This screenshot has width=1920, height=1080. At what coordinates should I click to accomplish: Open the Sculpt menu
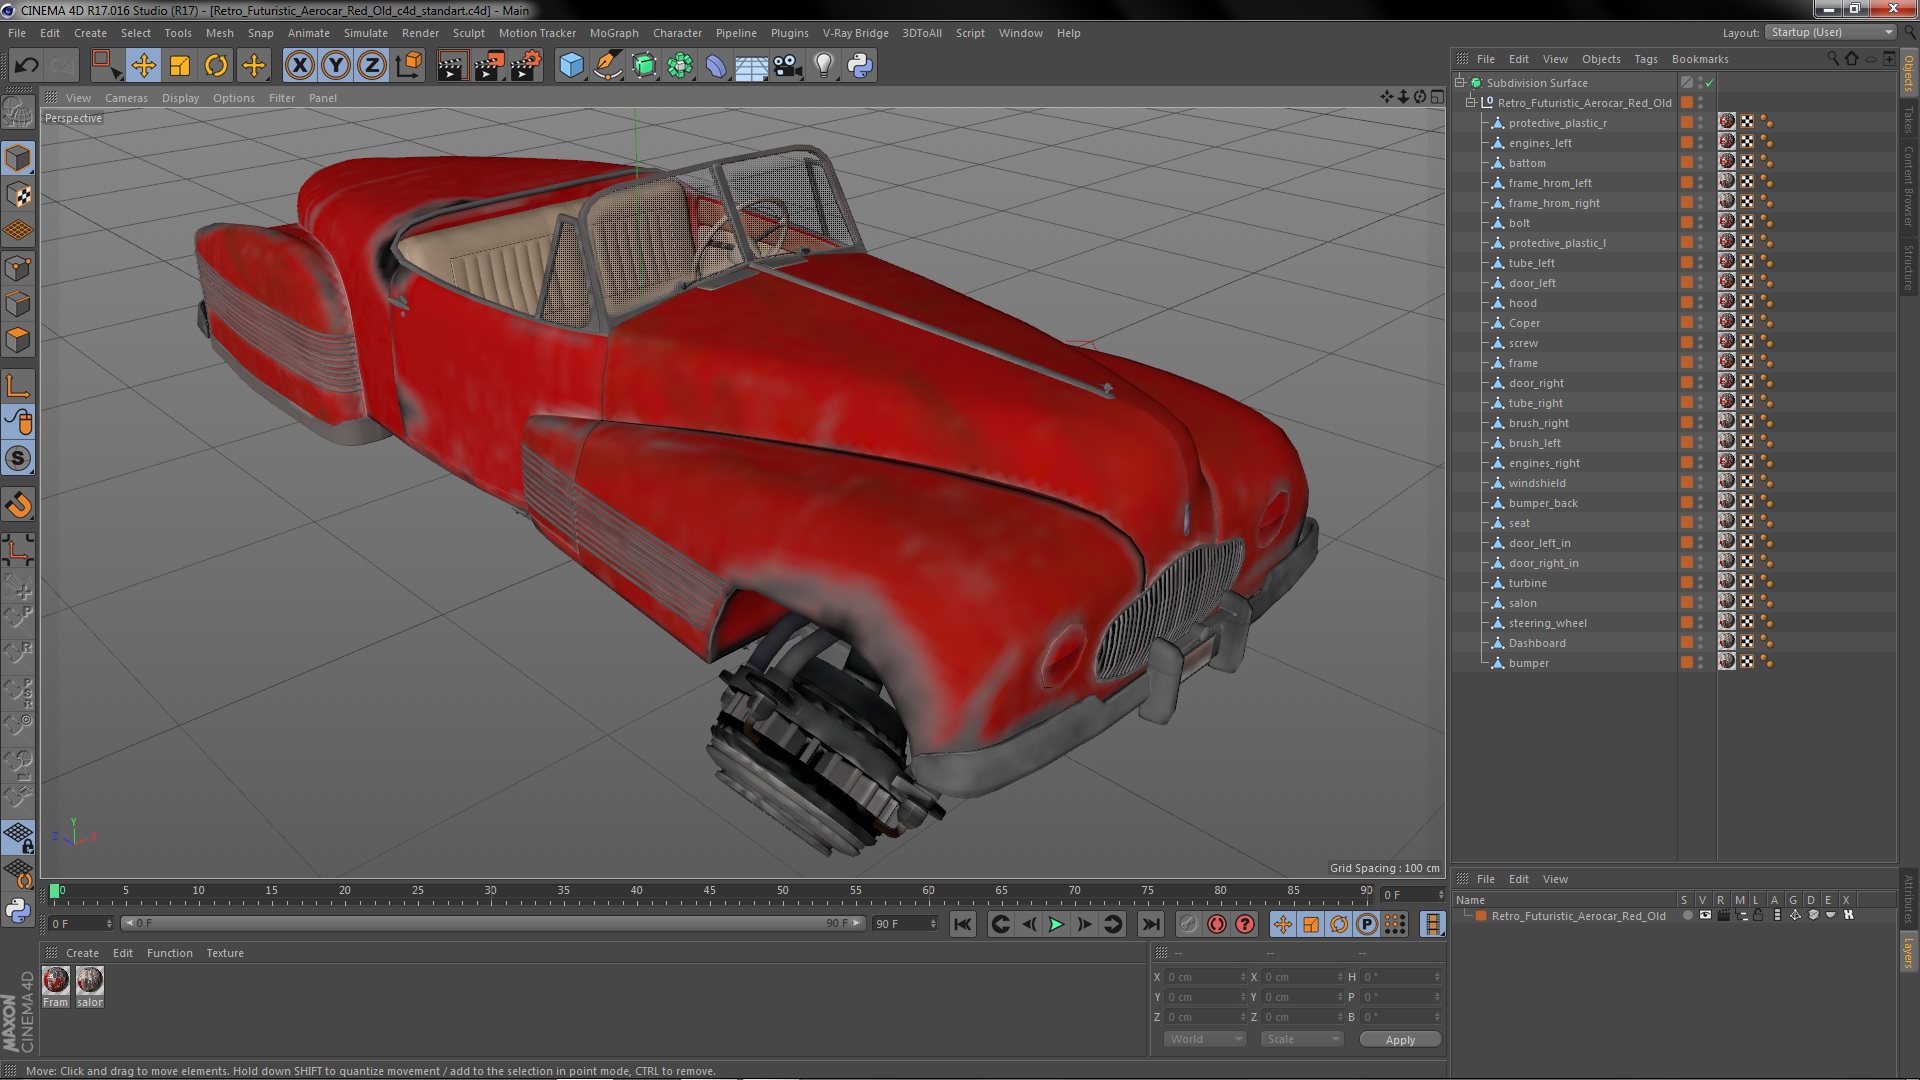pyautogui.click(x=468, y=33)
